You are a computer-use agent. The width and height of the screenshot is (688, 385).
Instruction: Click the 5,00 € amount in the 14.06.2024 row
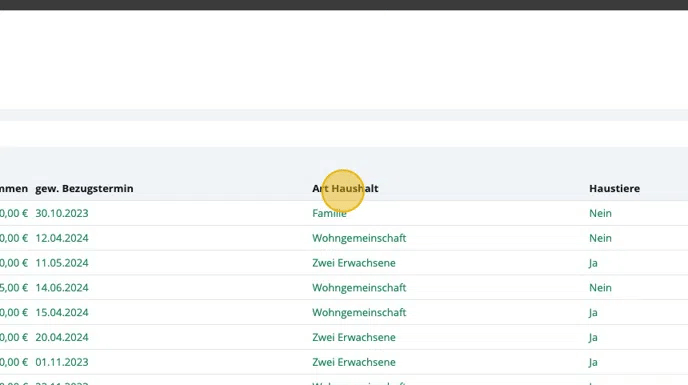tap(14, 288)
